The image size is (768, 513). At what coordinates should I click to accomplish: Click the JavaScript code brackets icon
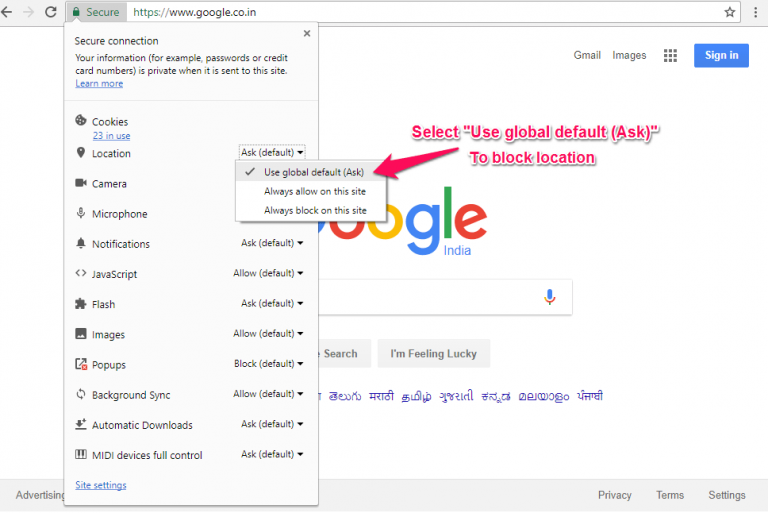point(81,273)
